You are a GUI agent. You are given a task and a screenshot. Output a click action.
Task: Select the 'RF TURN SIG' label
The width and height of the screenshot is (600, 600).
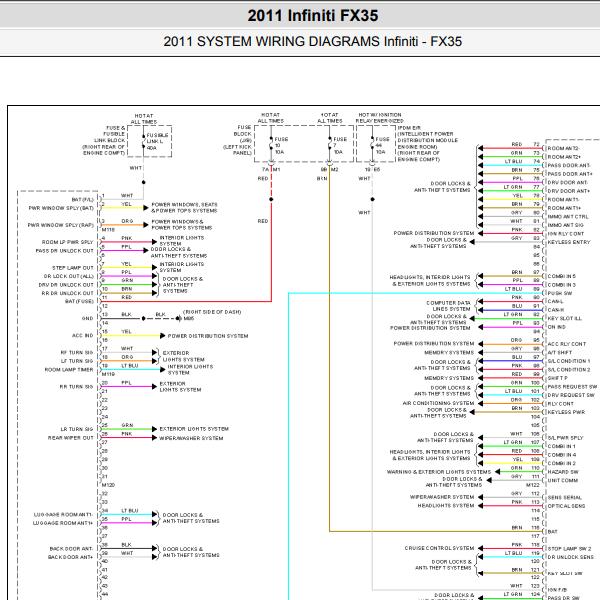(77, 352)
